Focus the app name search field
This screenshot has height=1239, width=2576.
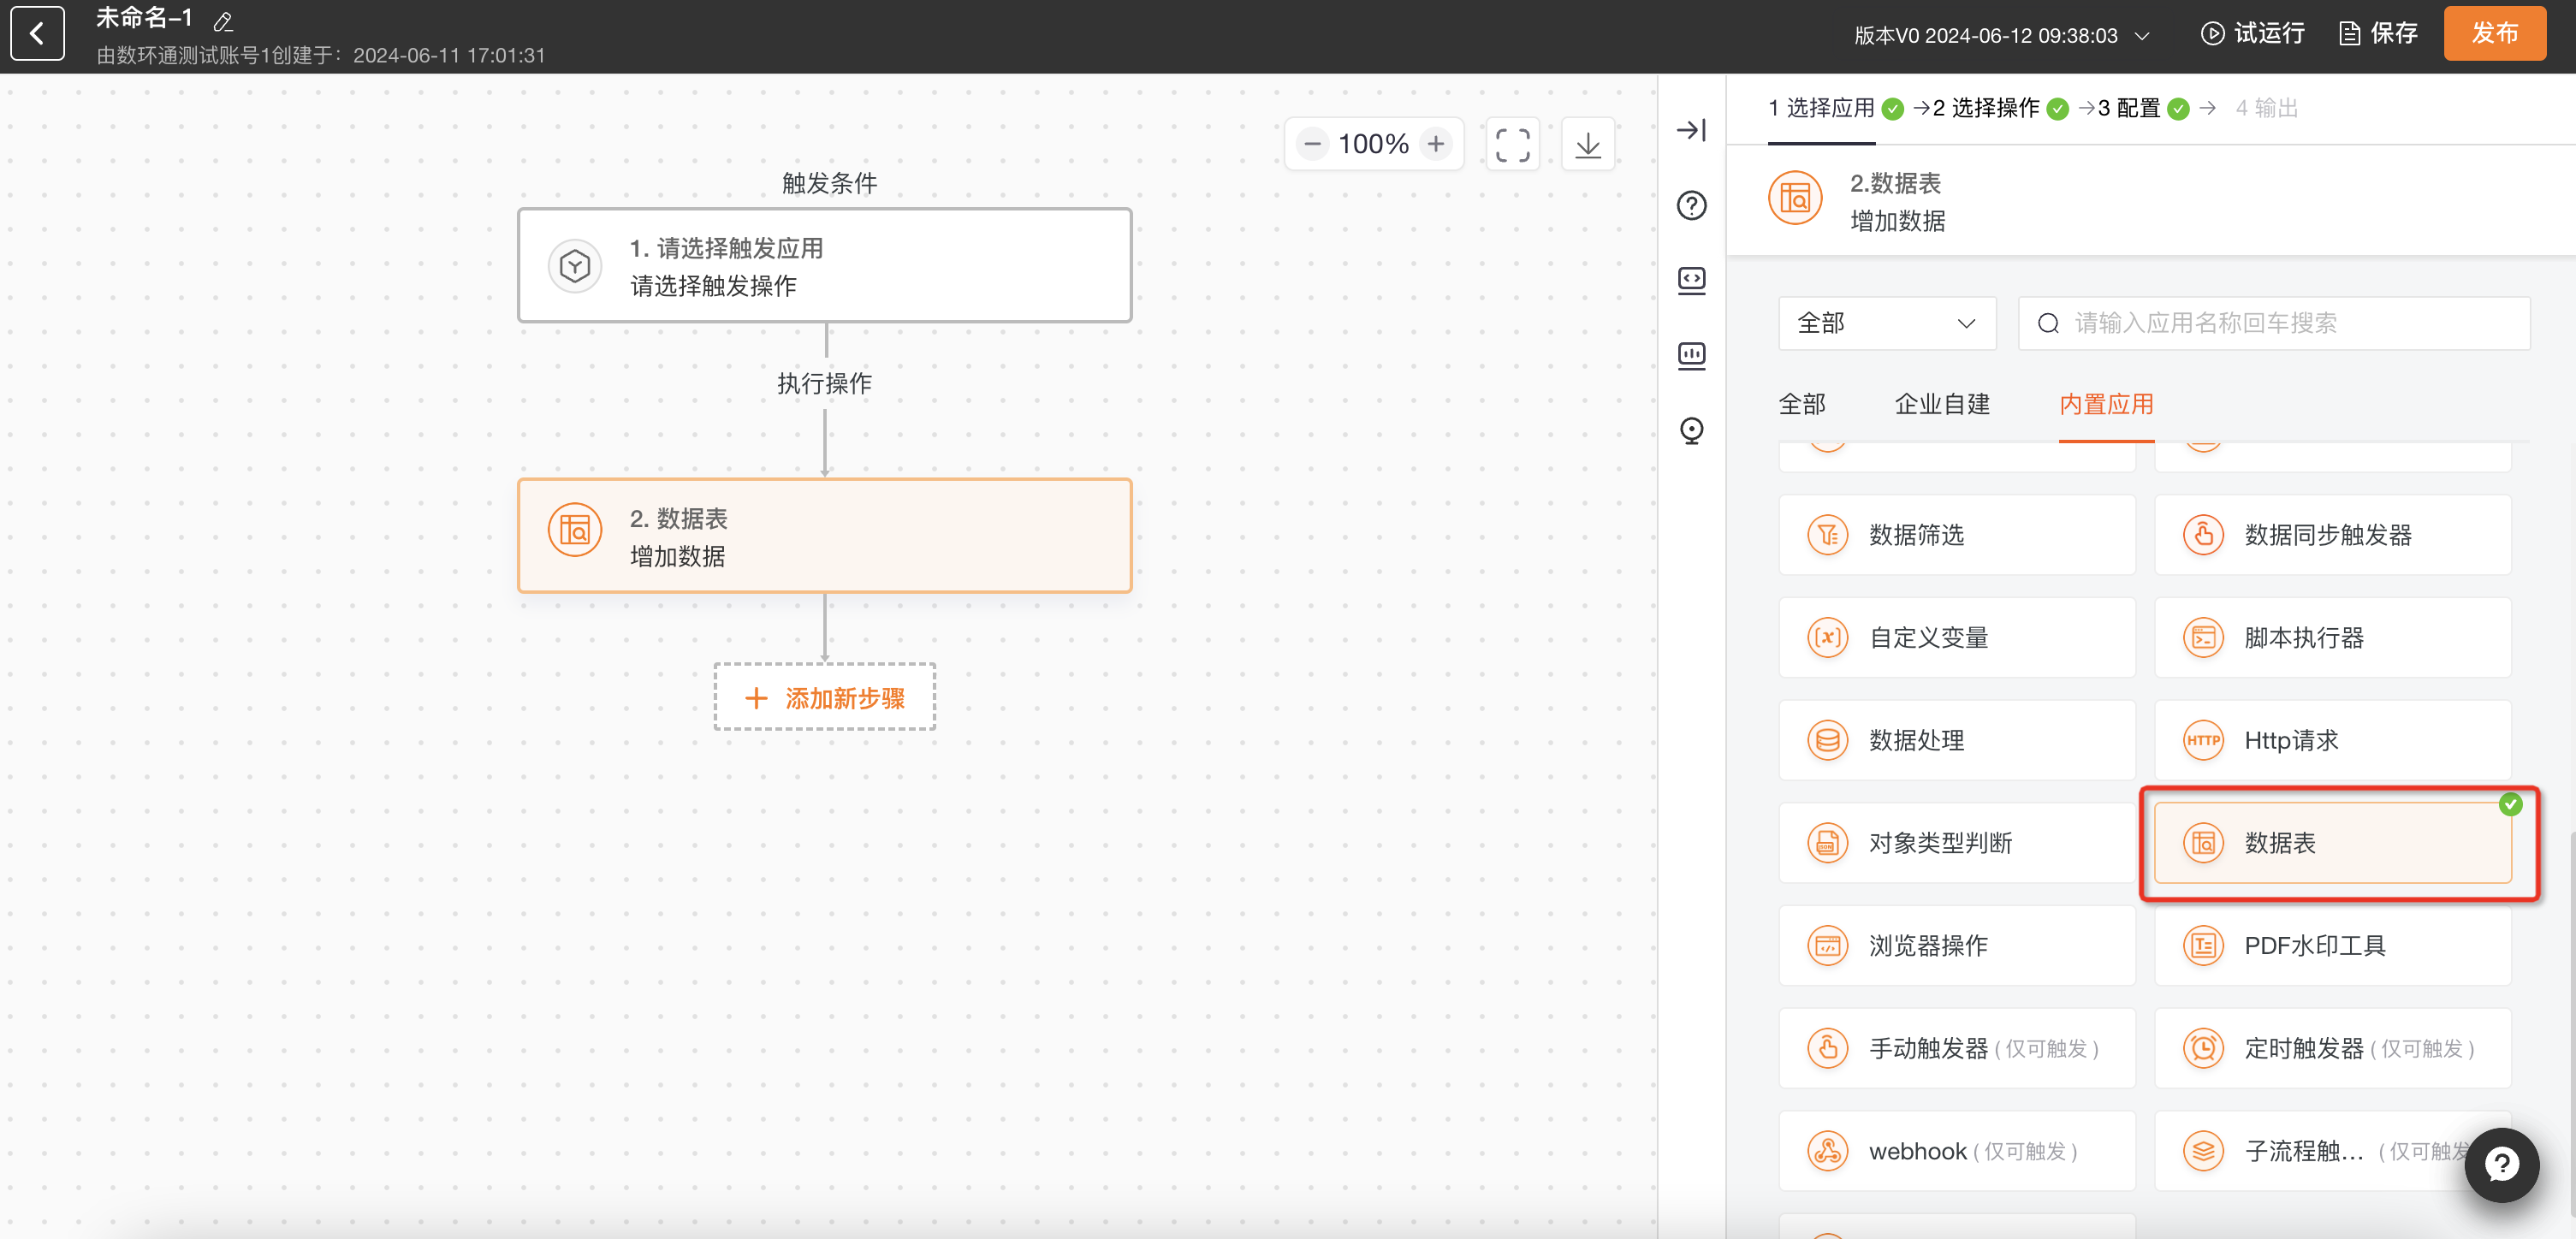pyautogui.click(x=2274, y=323)
